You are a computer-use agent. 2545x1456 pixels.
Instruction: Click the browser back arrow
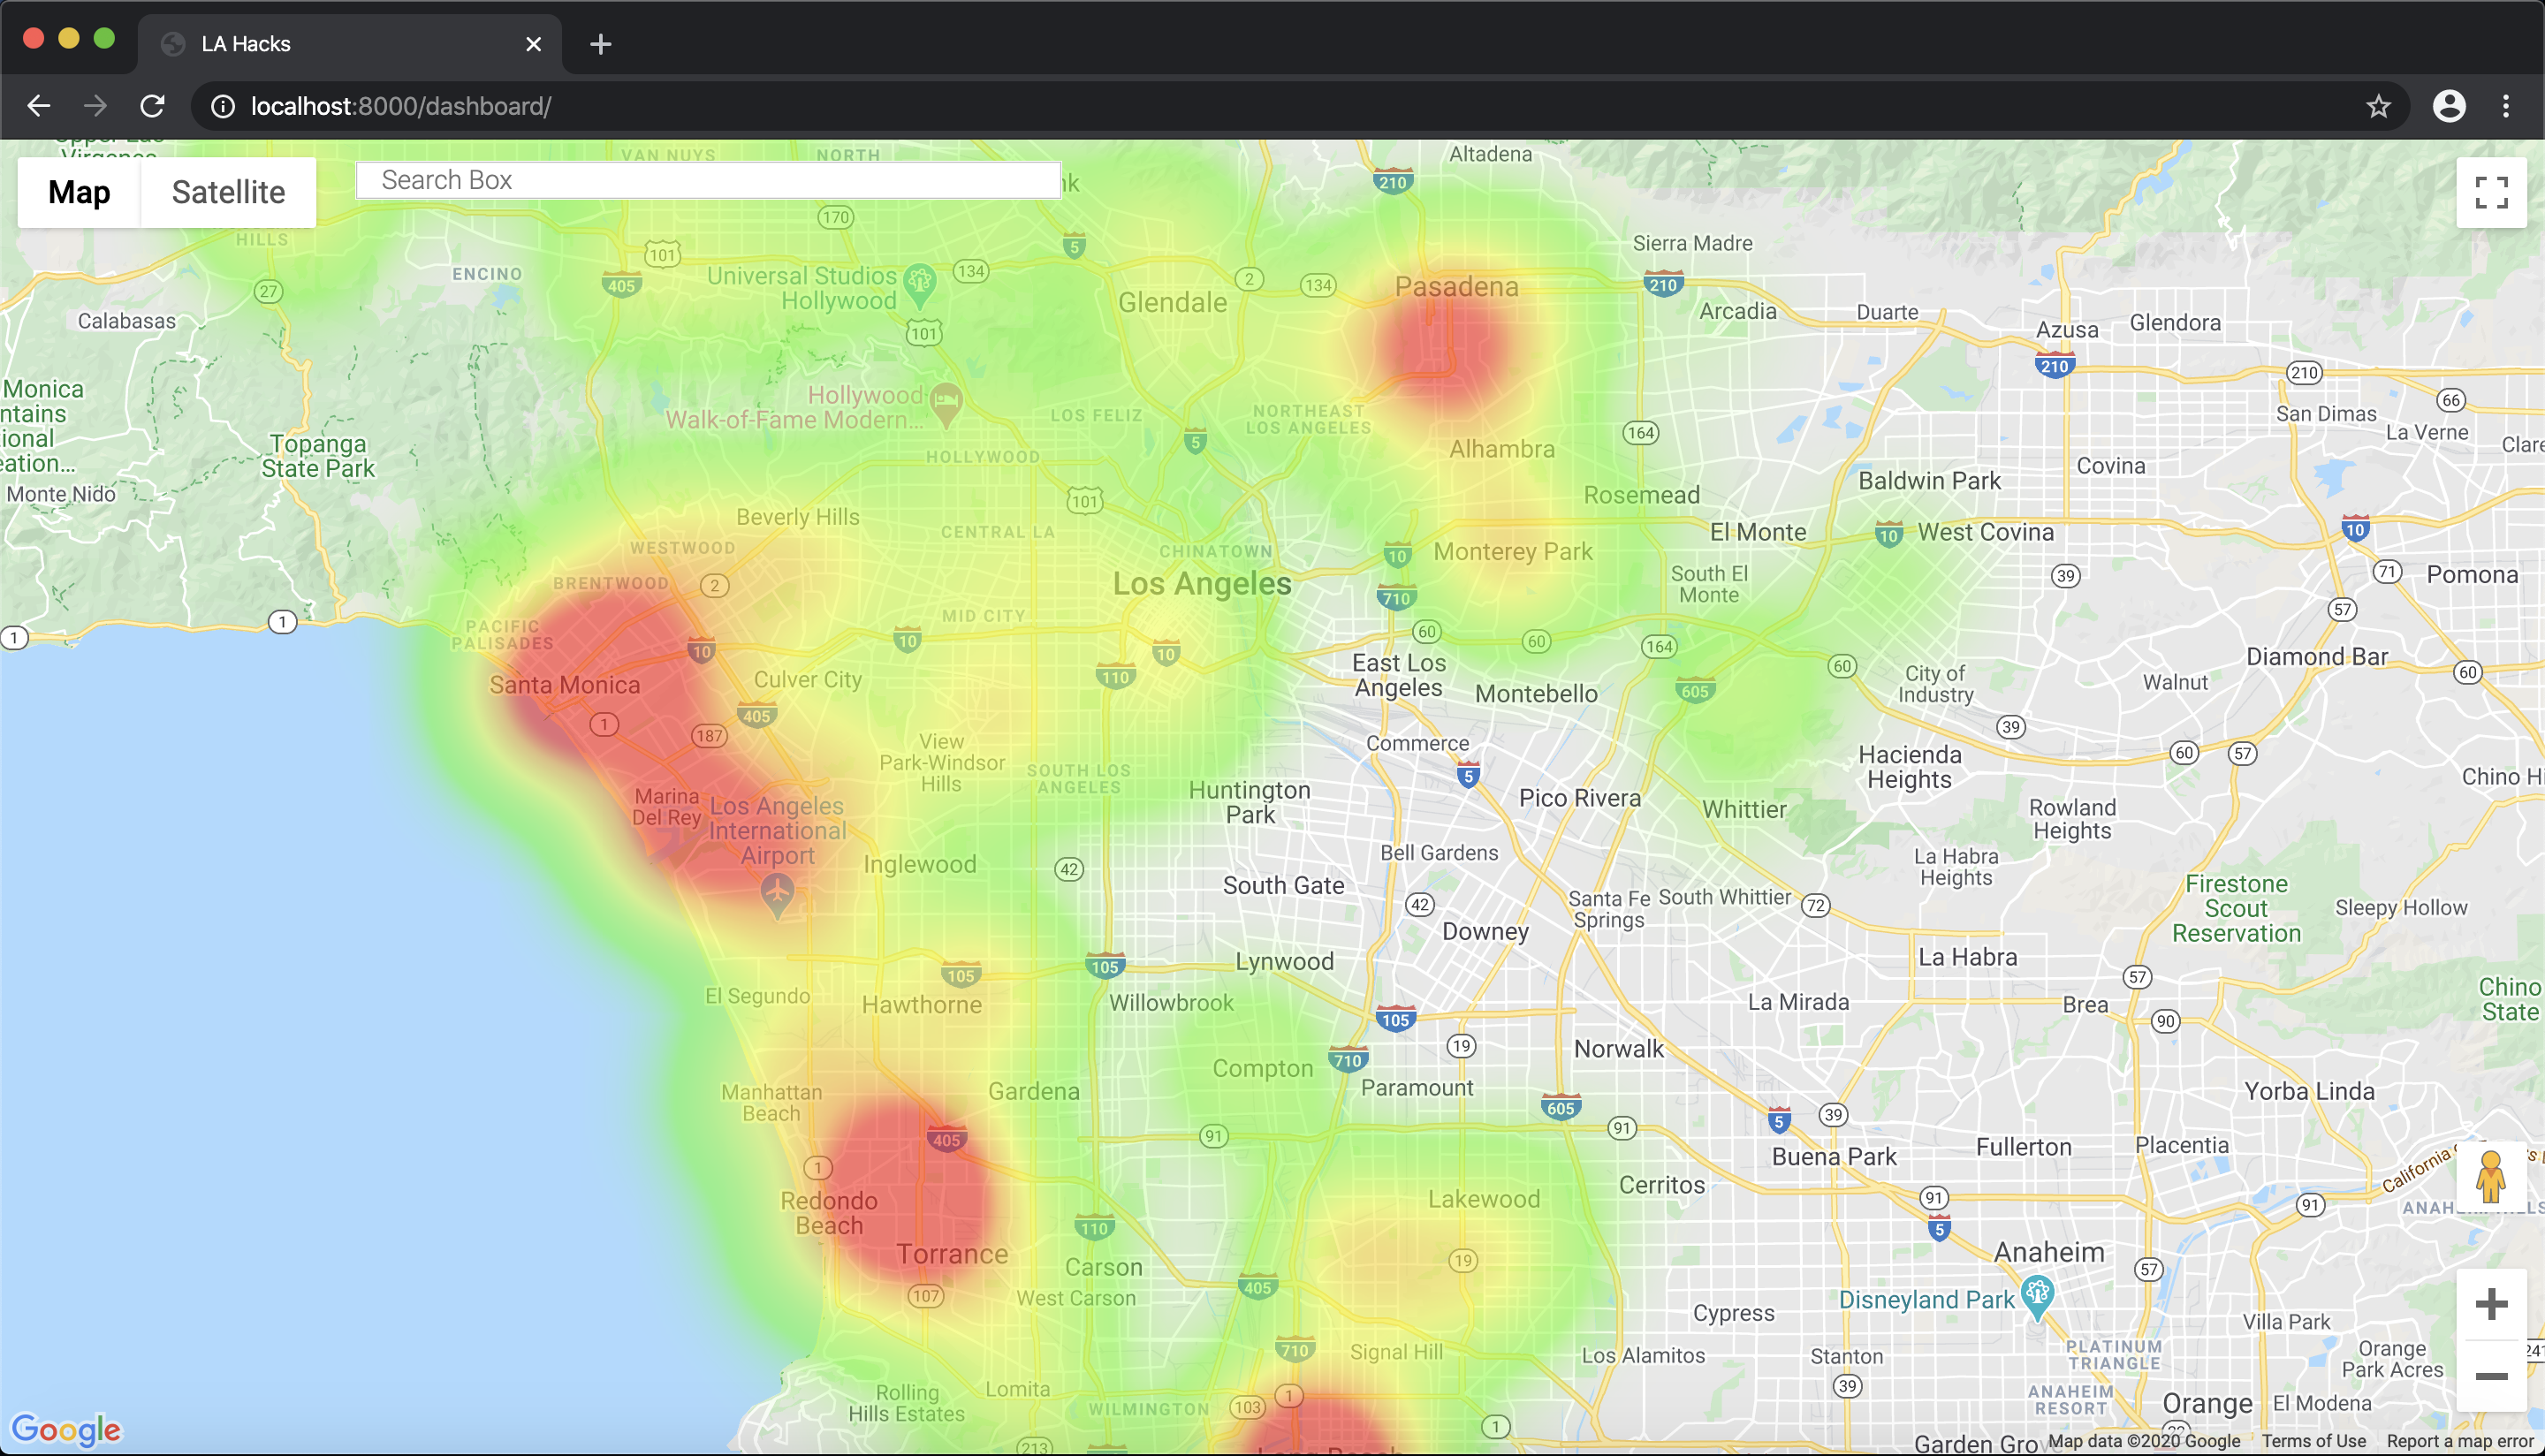38,106
